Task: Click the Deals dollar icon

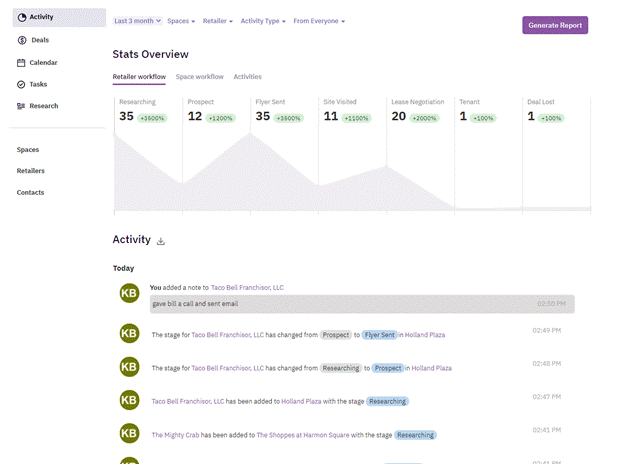Action: [22, 40]
